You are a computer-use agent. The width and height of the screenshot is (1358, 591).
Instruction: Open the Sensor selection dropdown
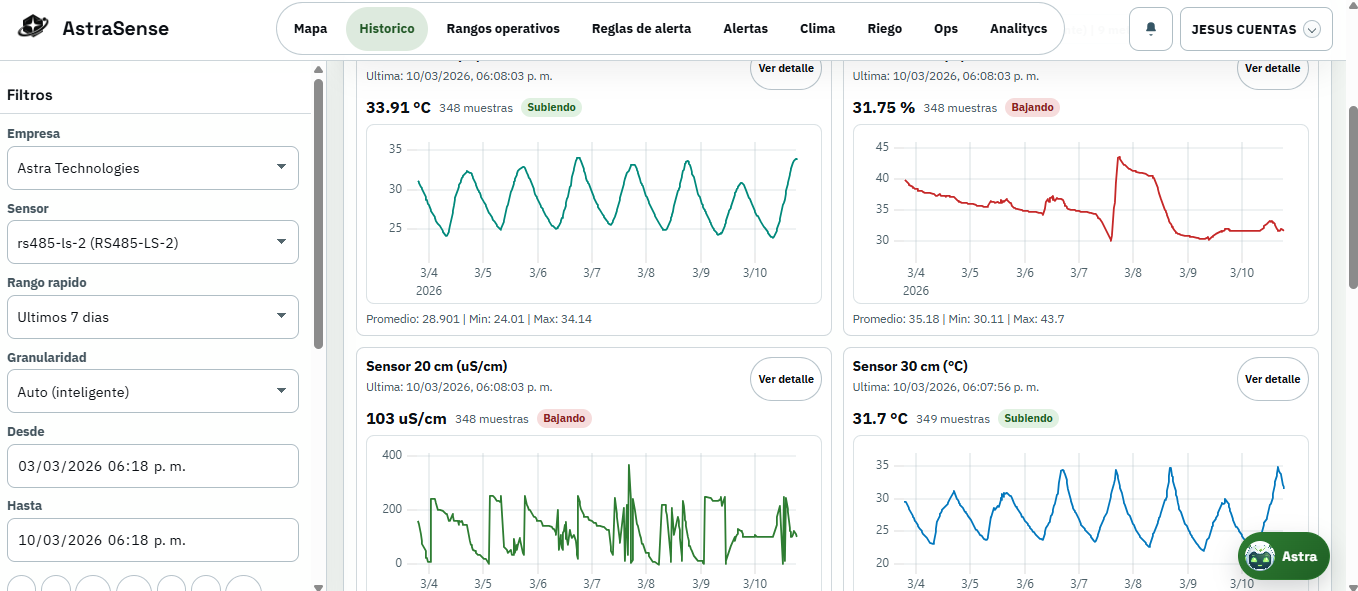pyautogui.click(x=152, y=242)
